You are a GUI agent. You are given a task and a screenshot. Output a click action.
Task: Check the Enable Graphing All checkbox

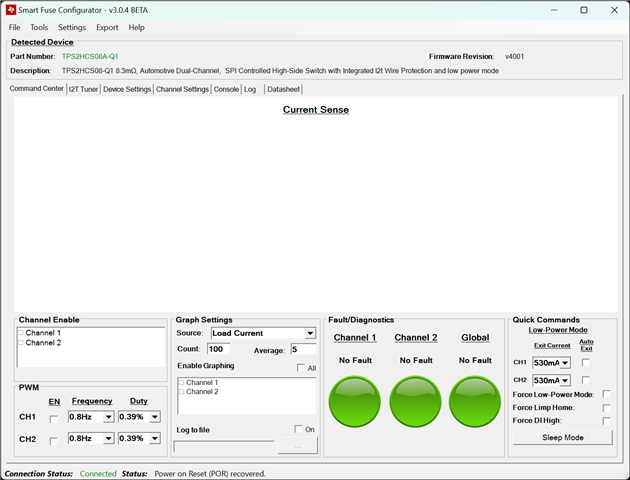click(301, 368)
